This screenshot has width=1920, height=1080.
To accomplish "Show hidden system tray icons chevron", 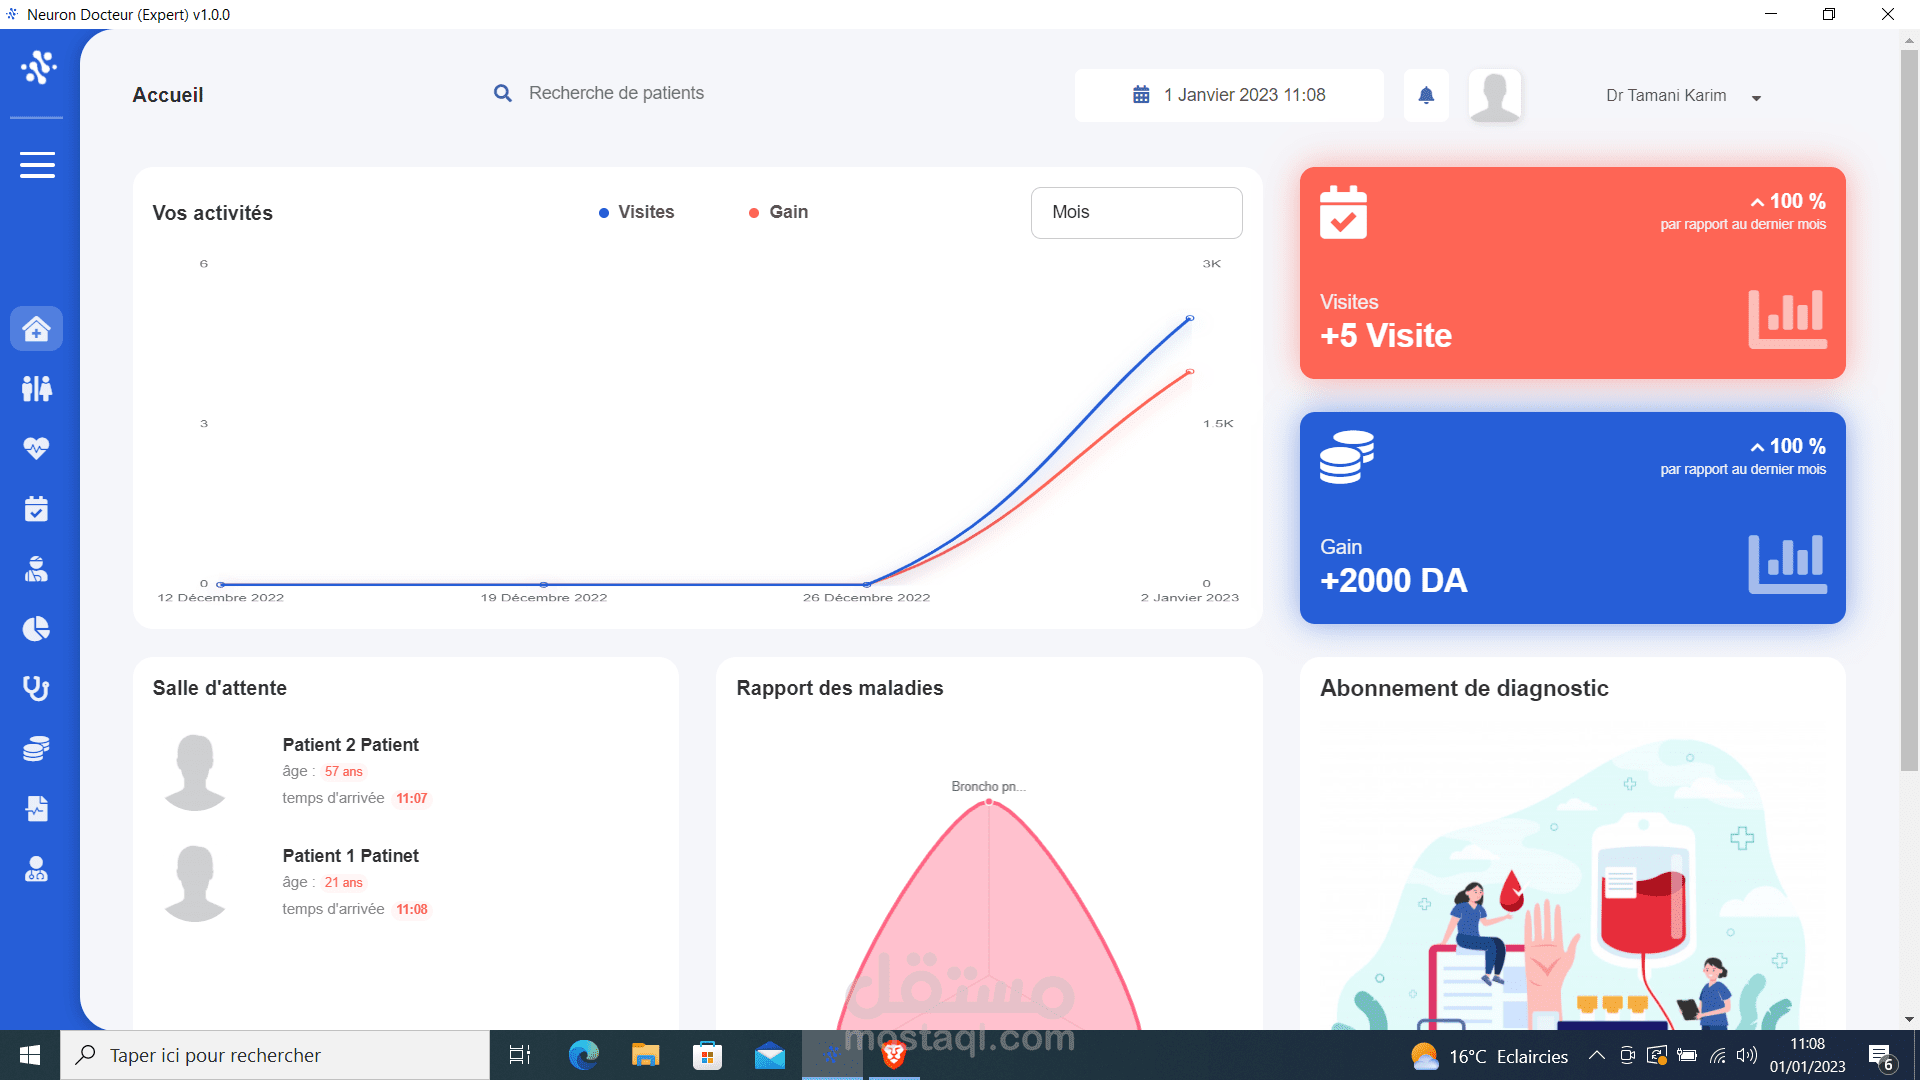I will [1597, 1056].
